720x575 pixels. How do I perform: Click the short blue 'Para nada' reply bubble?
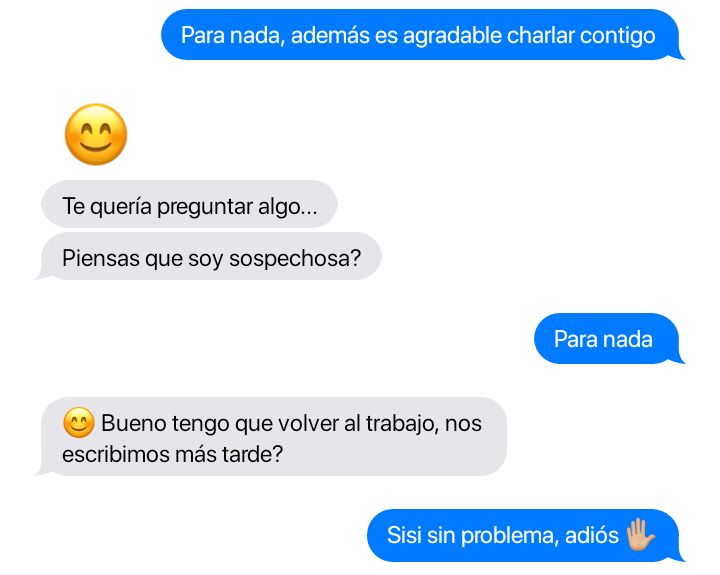tap(609, 339)
